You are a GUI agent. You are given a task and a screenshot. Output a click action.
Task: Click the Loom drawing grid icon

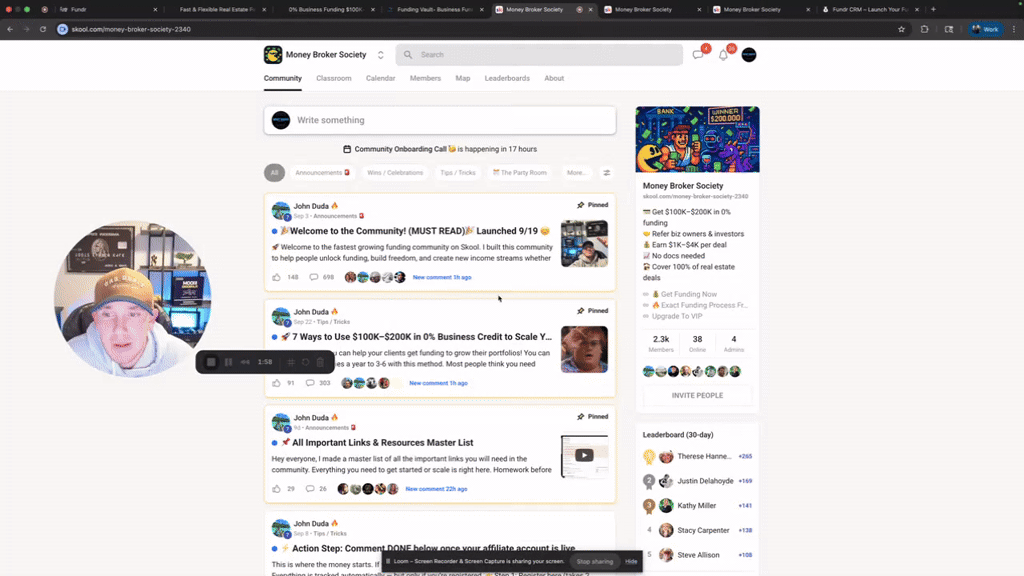(291, 362)
